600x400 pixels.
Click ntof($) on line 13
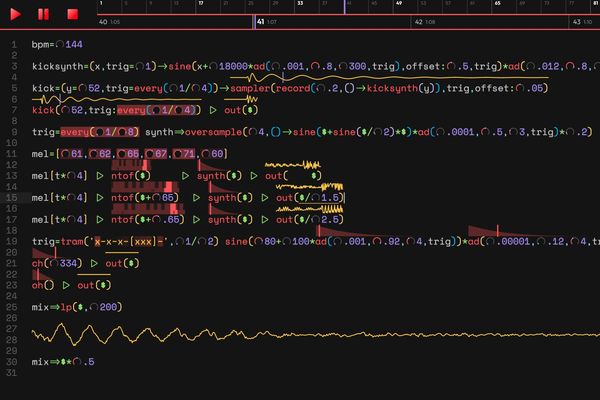coord(131,176)
